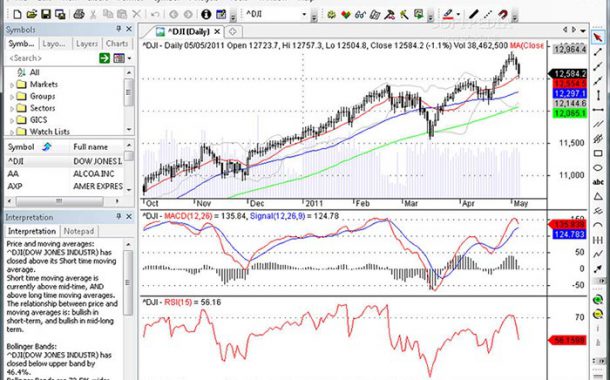Viewport: 610px width, 380px height.
Task: Click the Cut scissors icon
Action: coord(93,15)
